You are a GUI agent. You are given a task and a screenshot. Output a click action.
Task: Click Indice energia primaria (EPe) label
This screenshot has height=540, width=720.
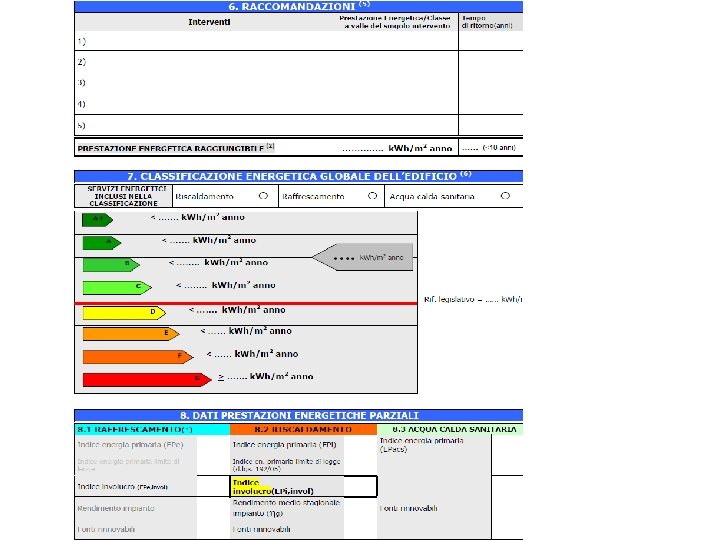coord(130,445)
